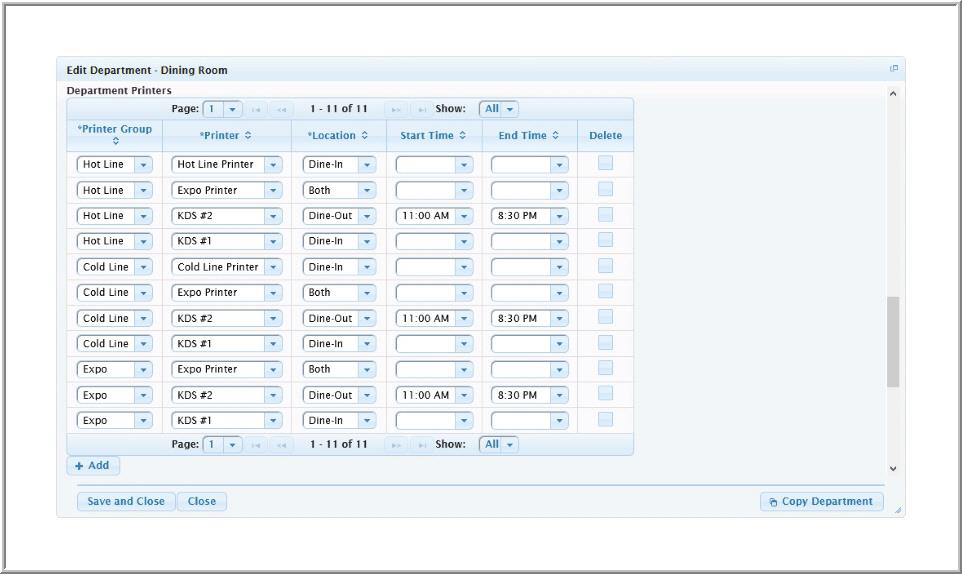Sort the table by Start Time column
The width and height of the screenshot is (962, 574).
[x=433, y=136]
